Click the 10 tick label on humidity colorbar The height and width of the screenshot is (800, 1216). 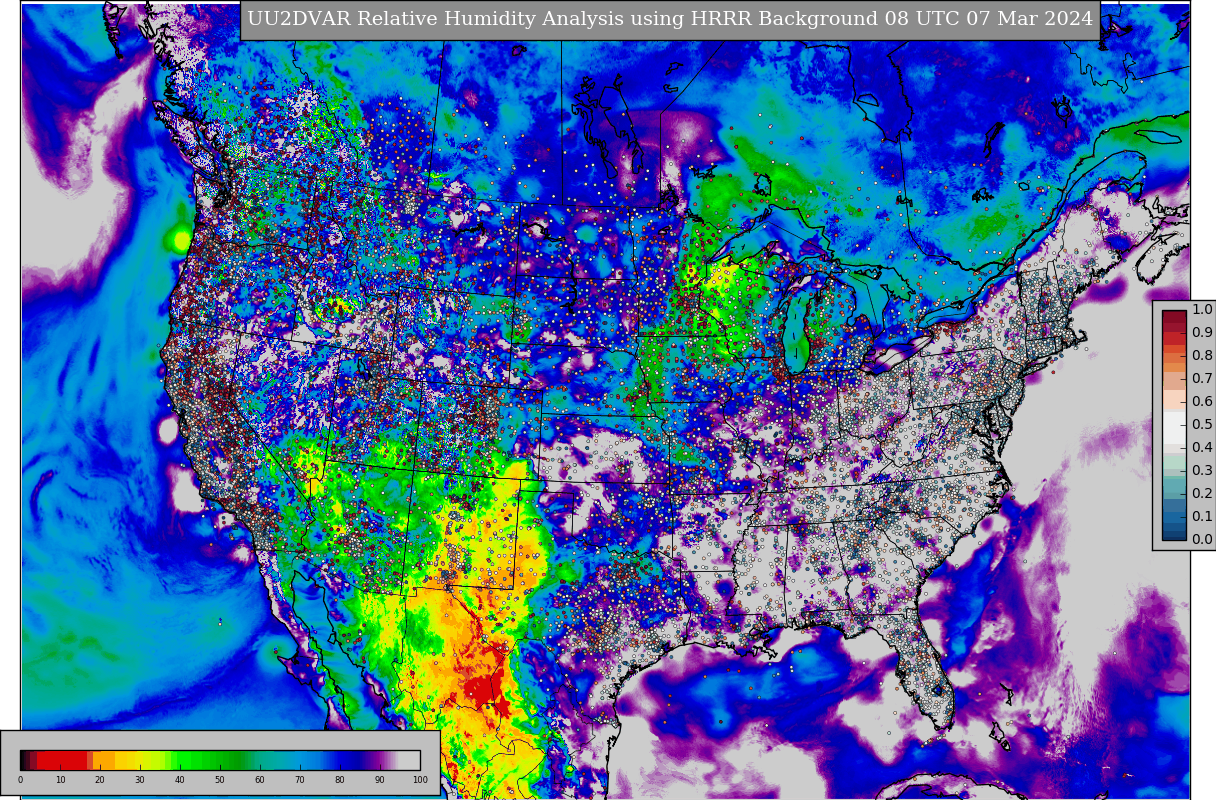[60, 780]
